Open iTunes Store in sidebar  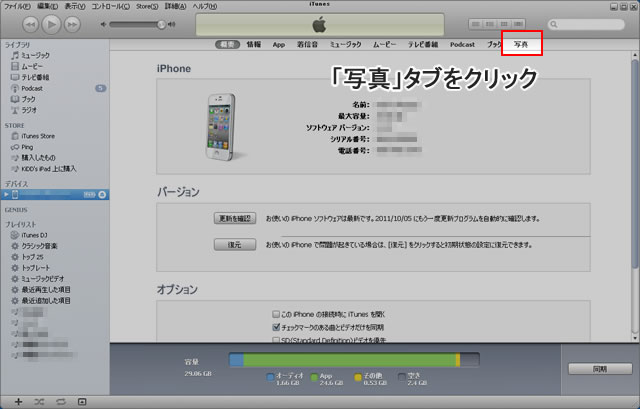(38, 136)
